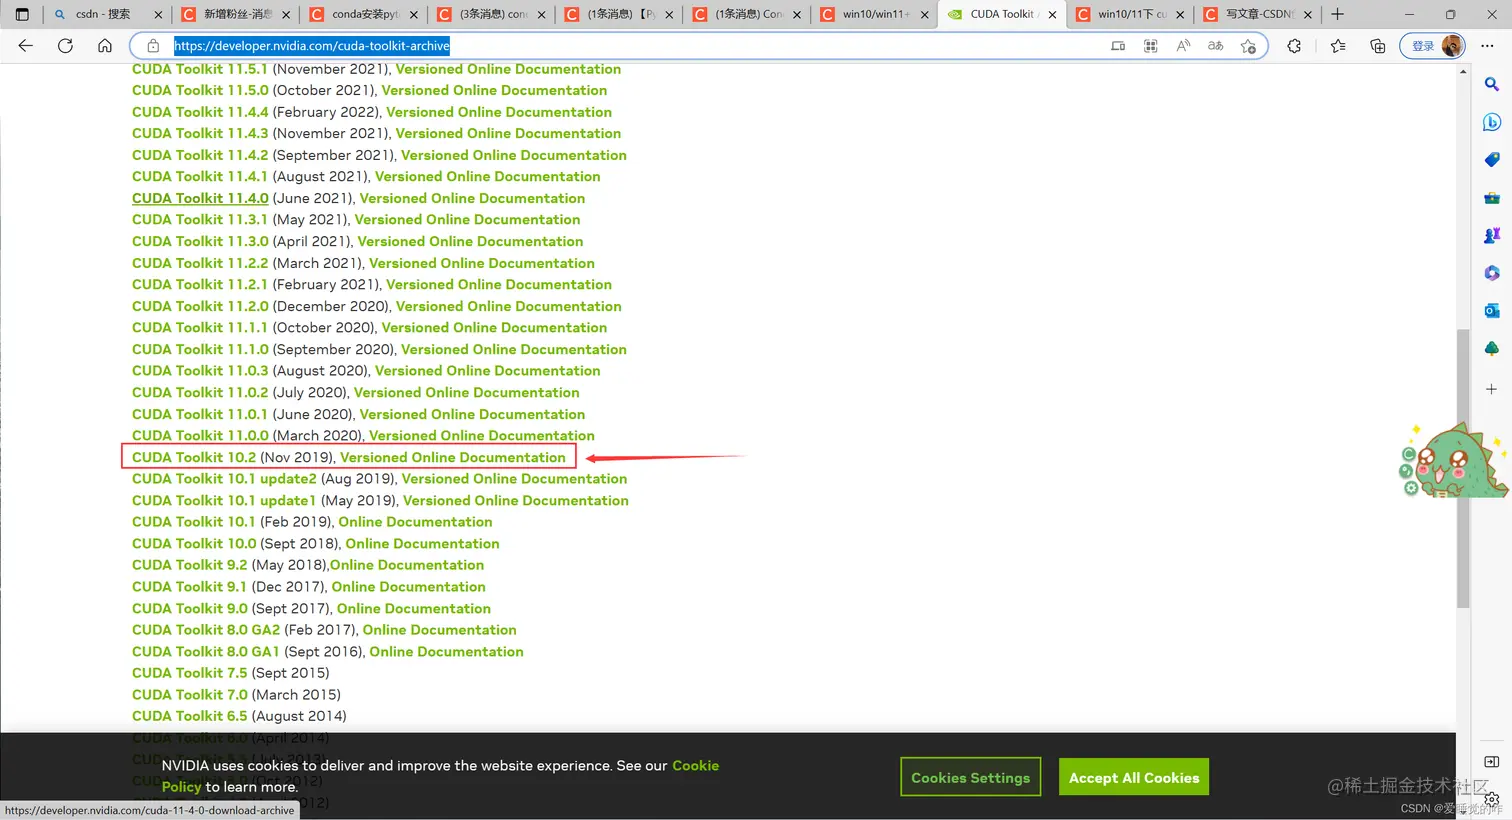Screen dimensions: 1512x820
Task: Click the app available install icon
Action: [1118, 46]
